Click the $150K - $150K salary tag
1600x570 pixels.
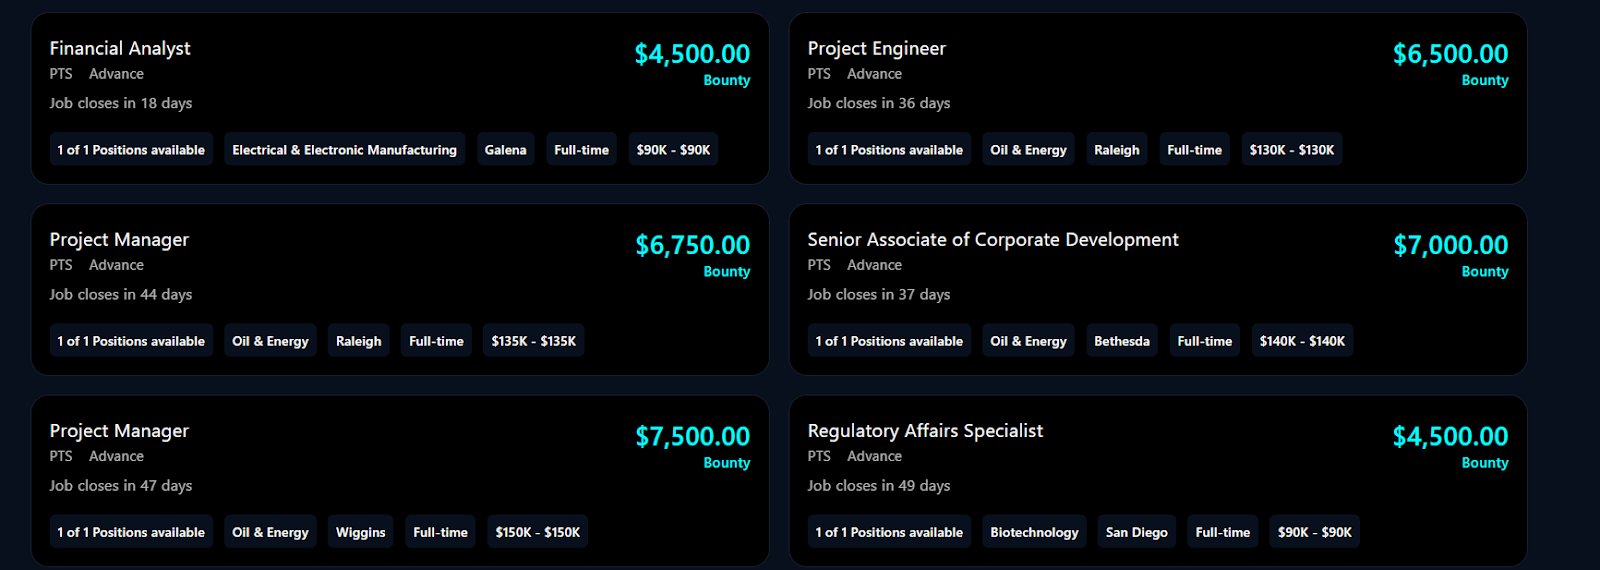[537, 533]
